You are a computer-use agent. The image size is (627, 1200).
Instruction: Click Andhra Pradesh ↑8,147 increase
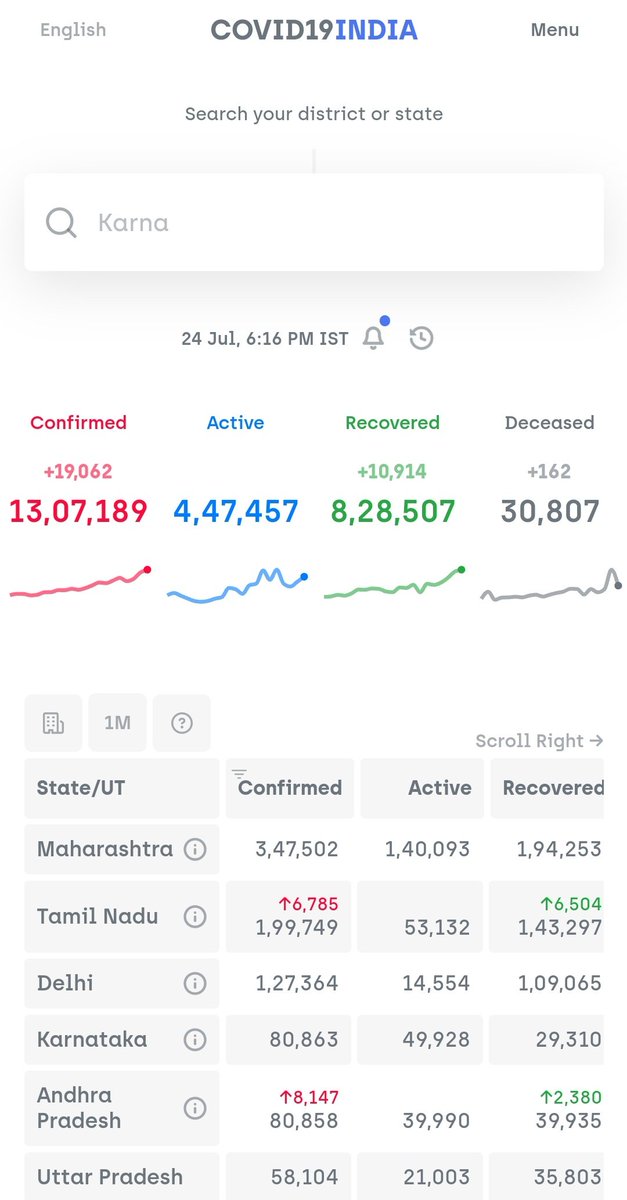coord(309,1097)
